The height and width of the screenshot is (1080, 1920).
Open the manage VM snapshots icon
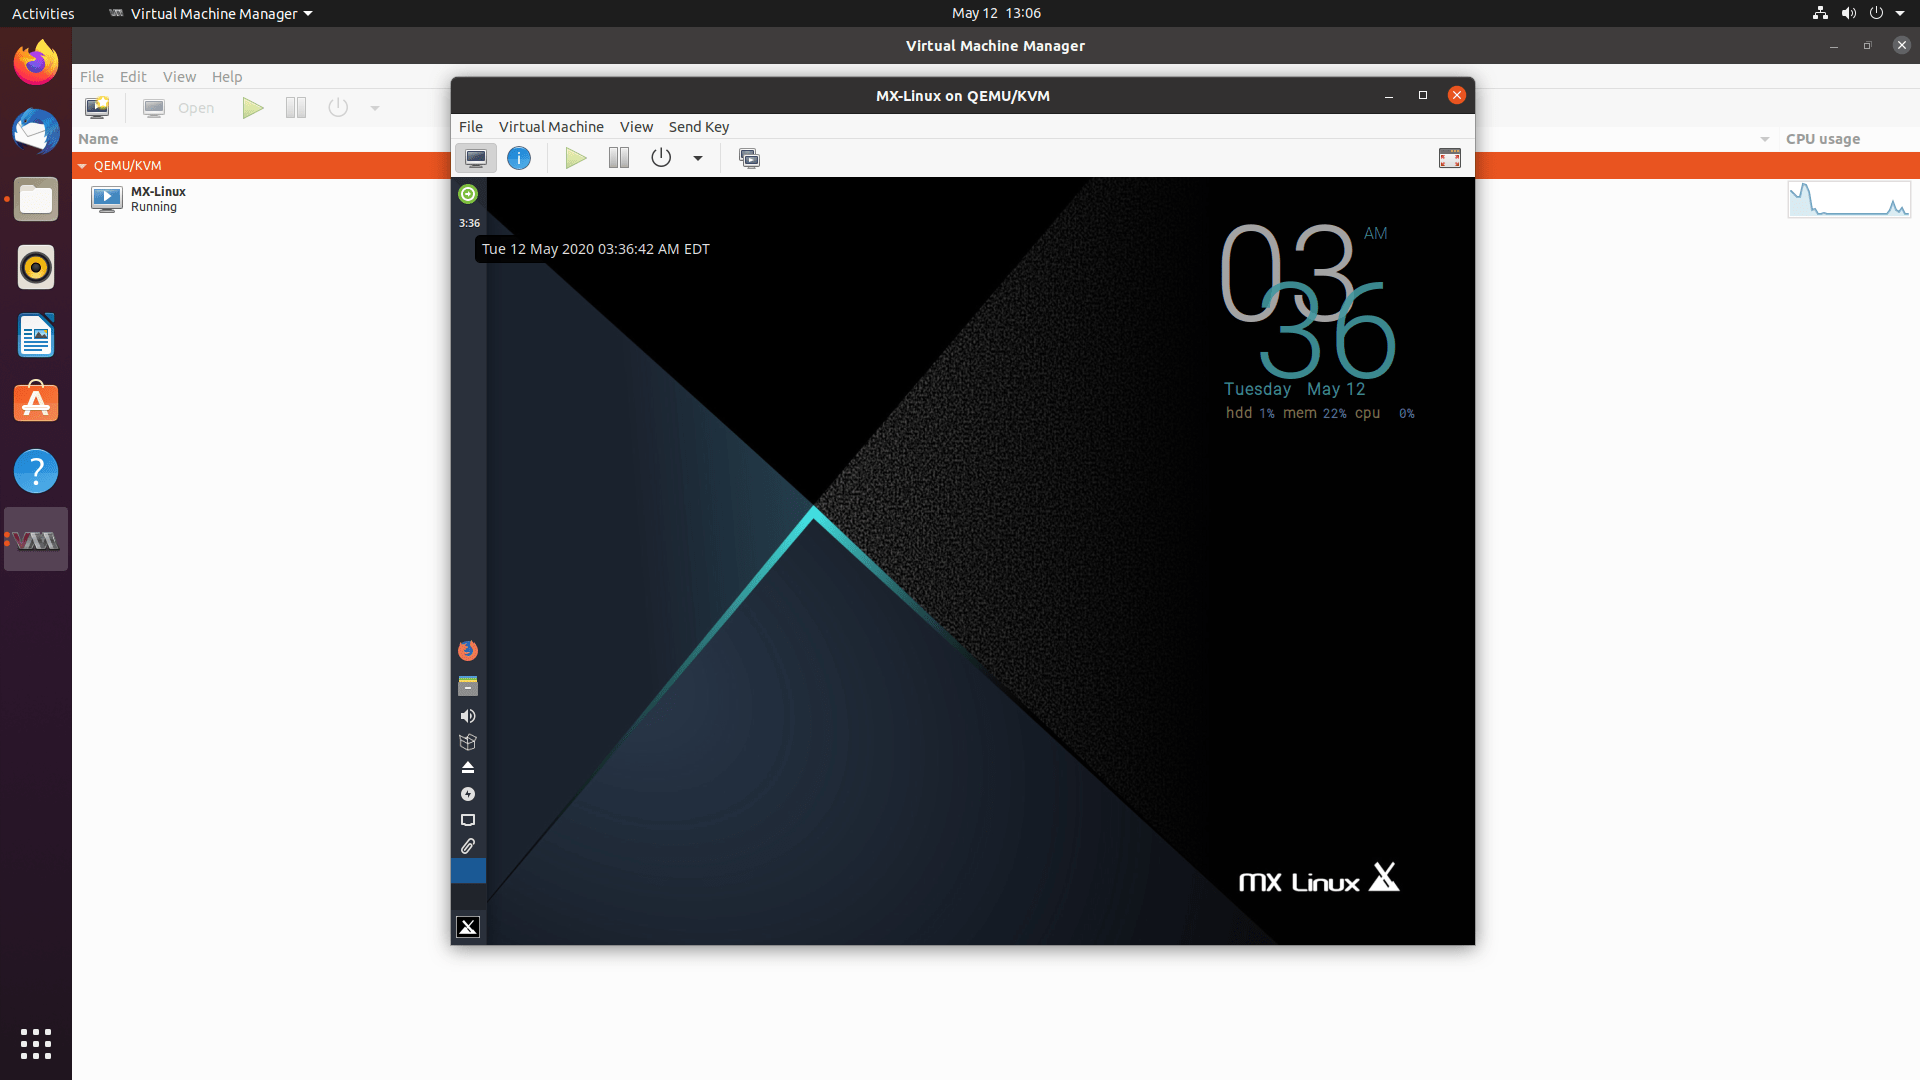pos(749,158)
